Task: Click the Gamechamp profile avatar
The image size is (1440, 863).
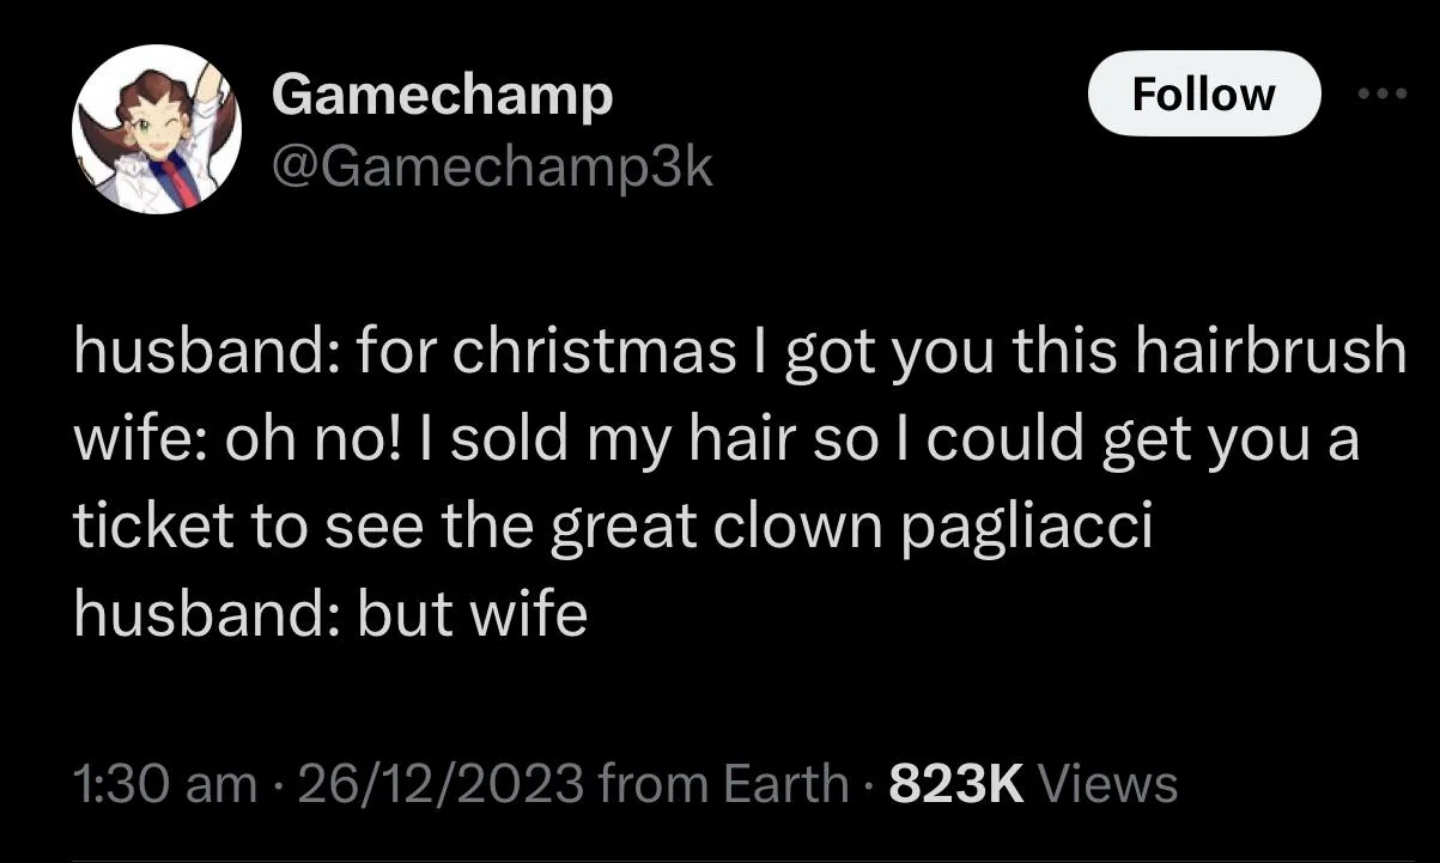Action: [158, 129]
